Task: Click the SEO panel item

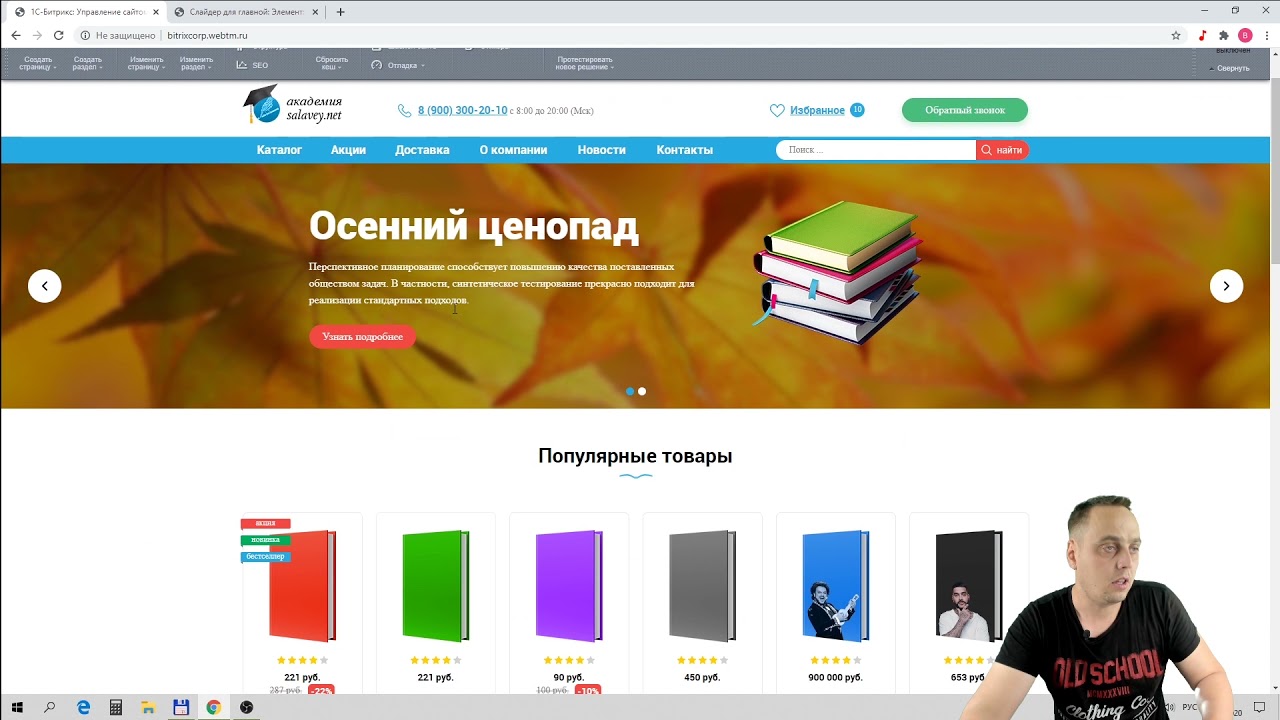Action: coord(252,65)
